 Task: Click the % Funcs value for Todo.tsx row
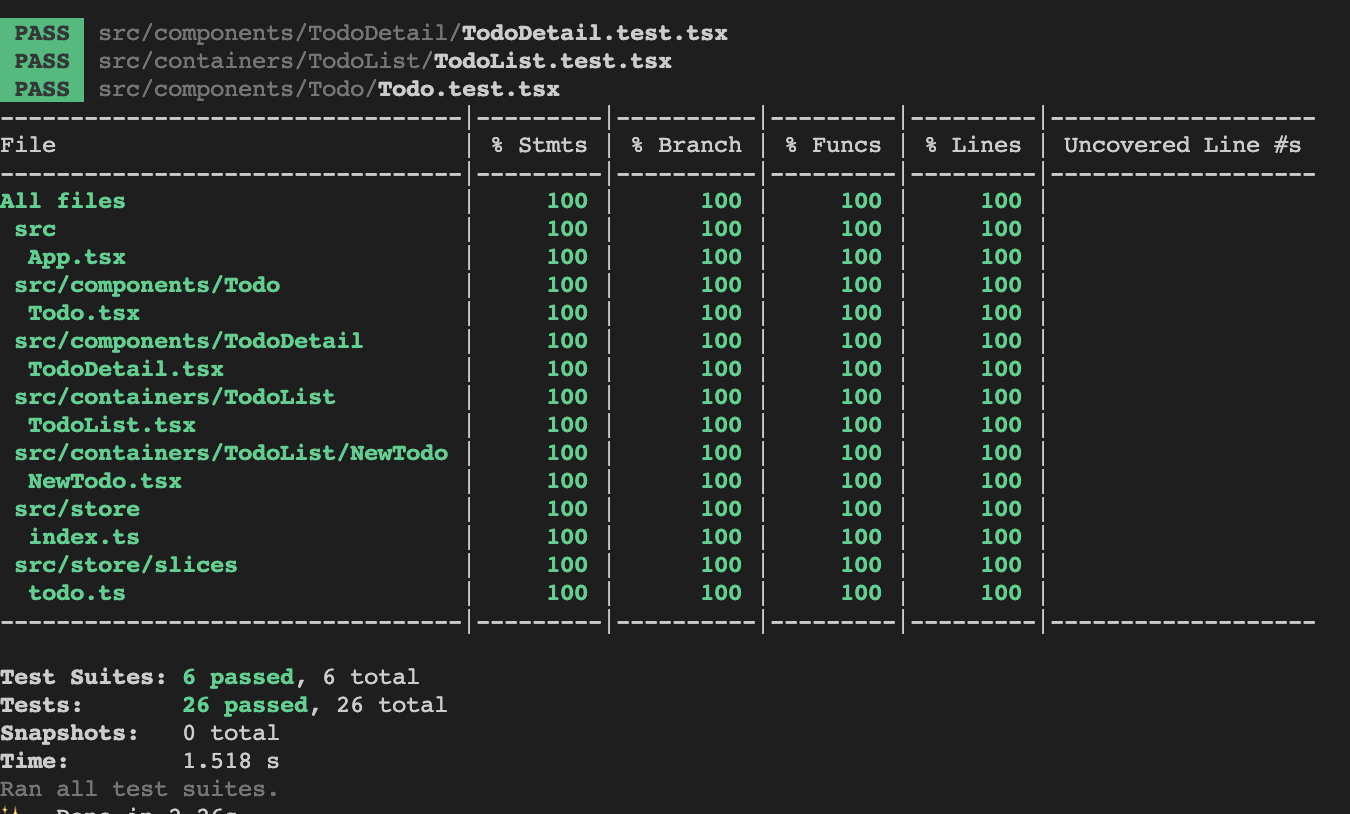pyautogui.click(x=861, y=313)
